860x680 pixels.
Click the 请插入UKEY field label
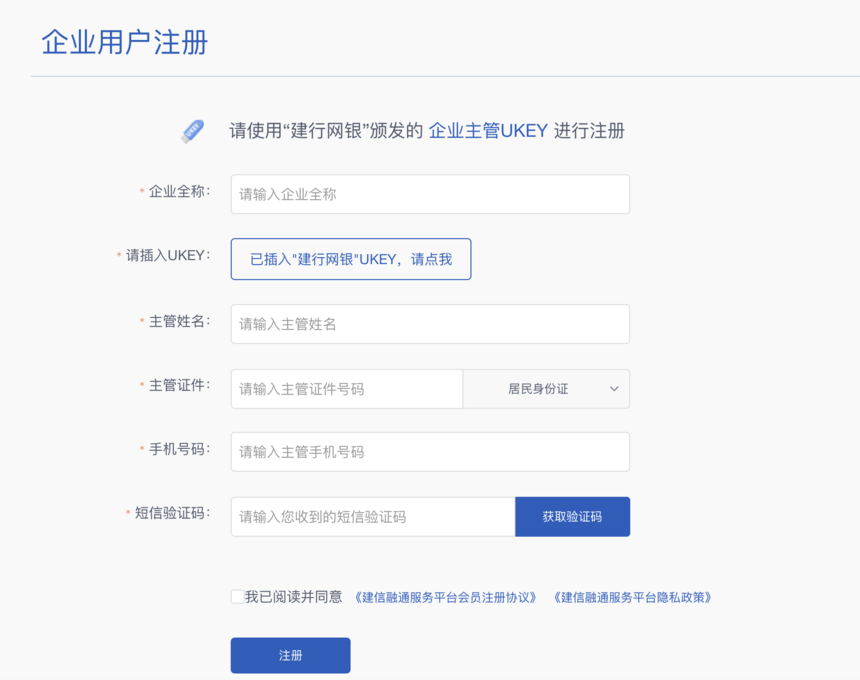(165, 256)
